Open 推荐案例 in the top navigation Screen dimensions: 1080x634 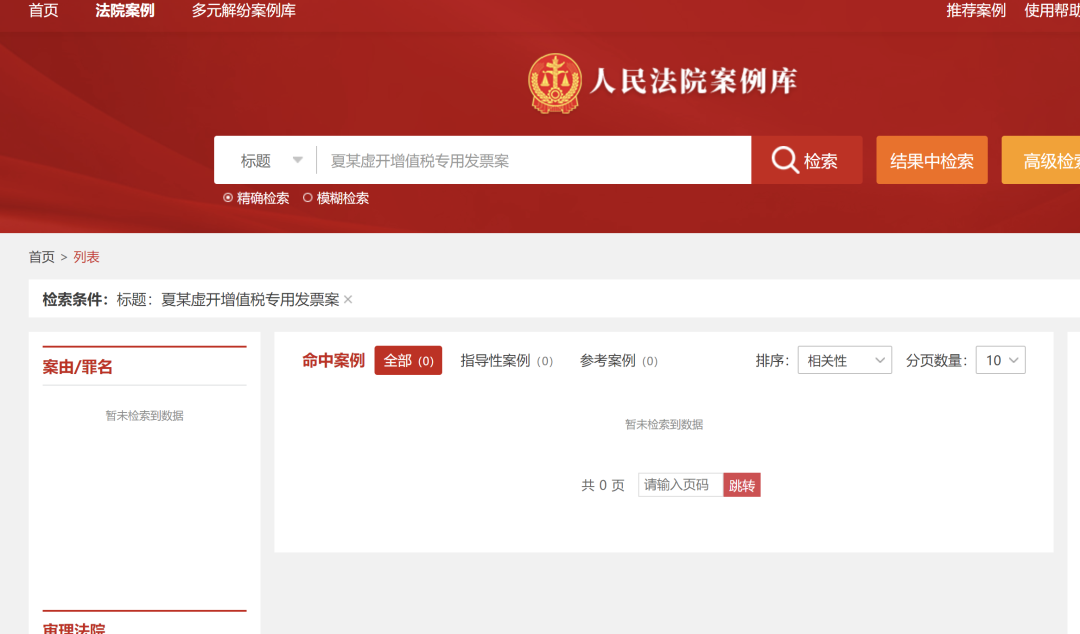pyautogui.click(x=976, y=11)
